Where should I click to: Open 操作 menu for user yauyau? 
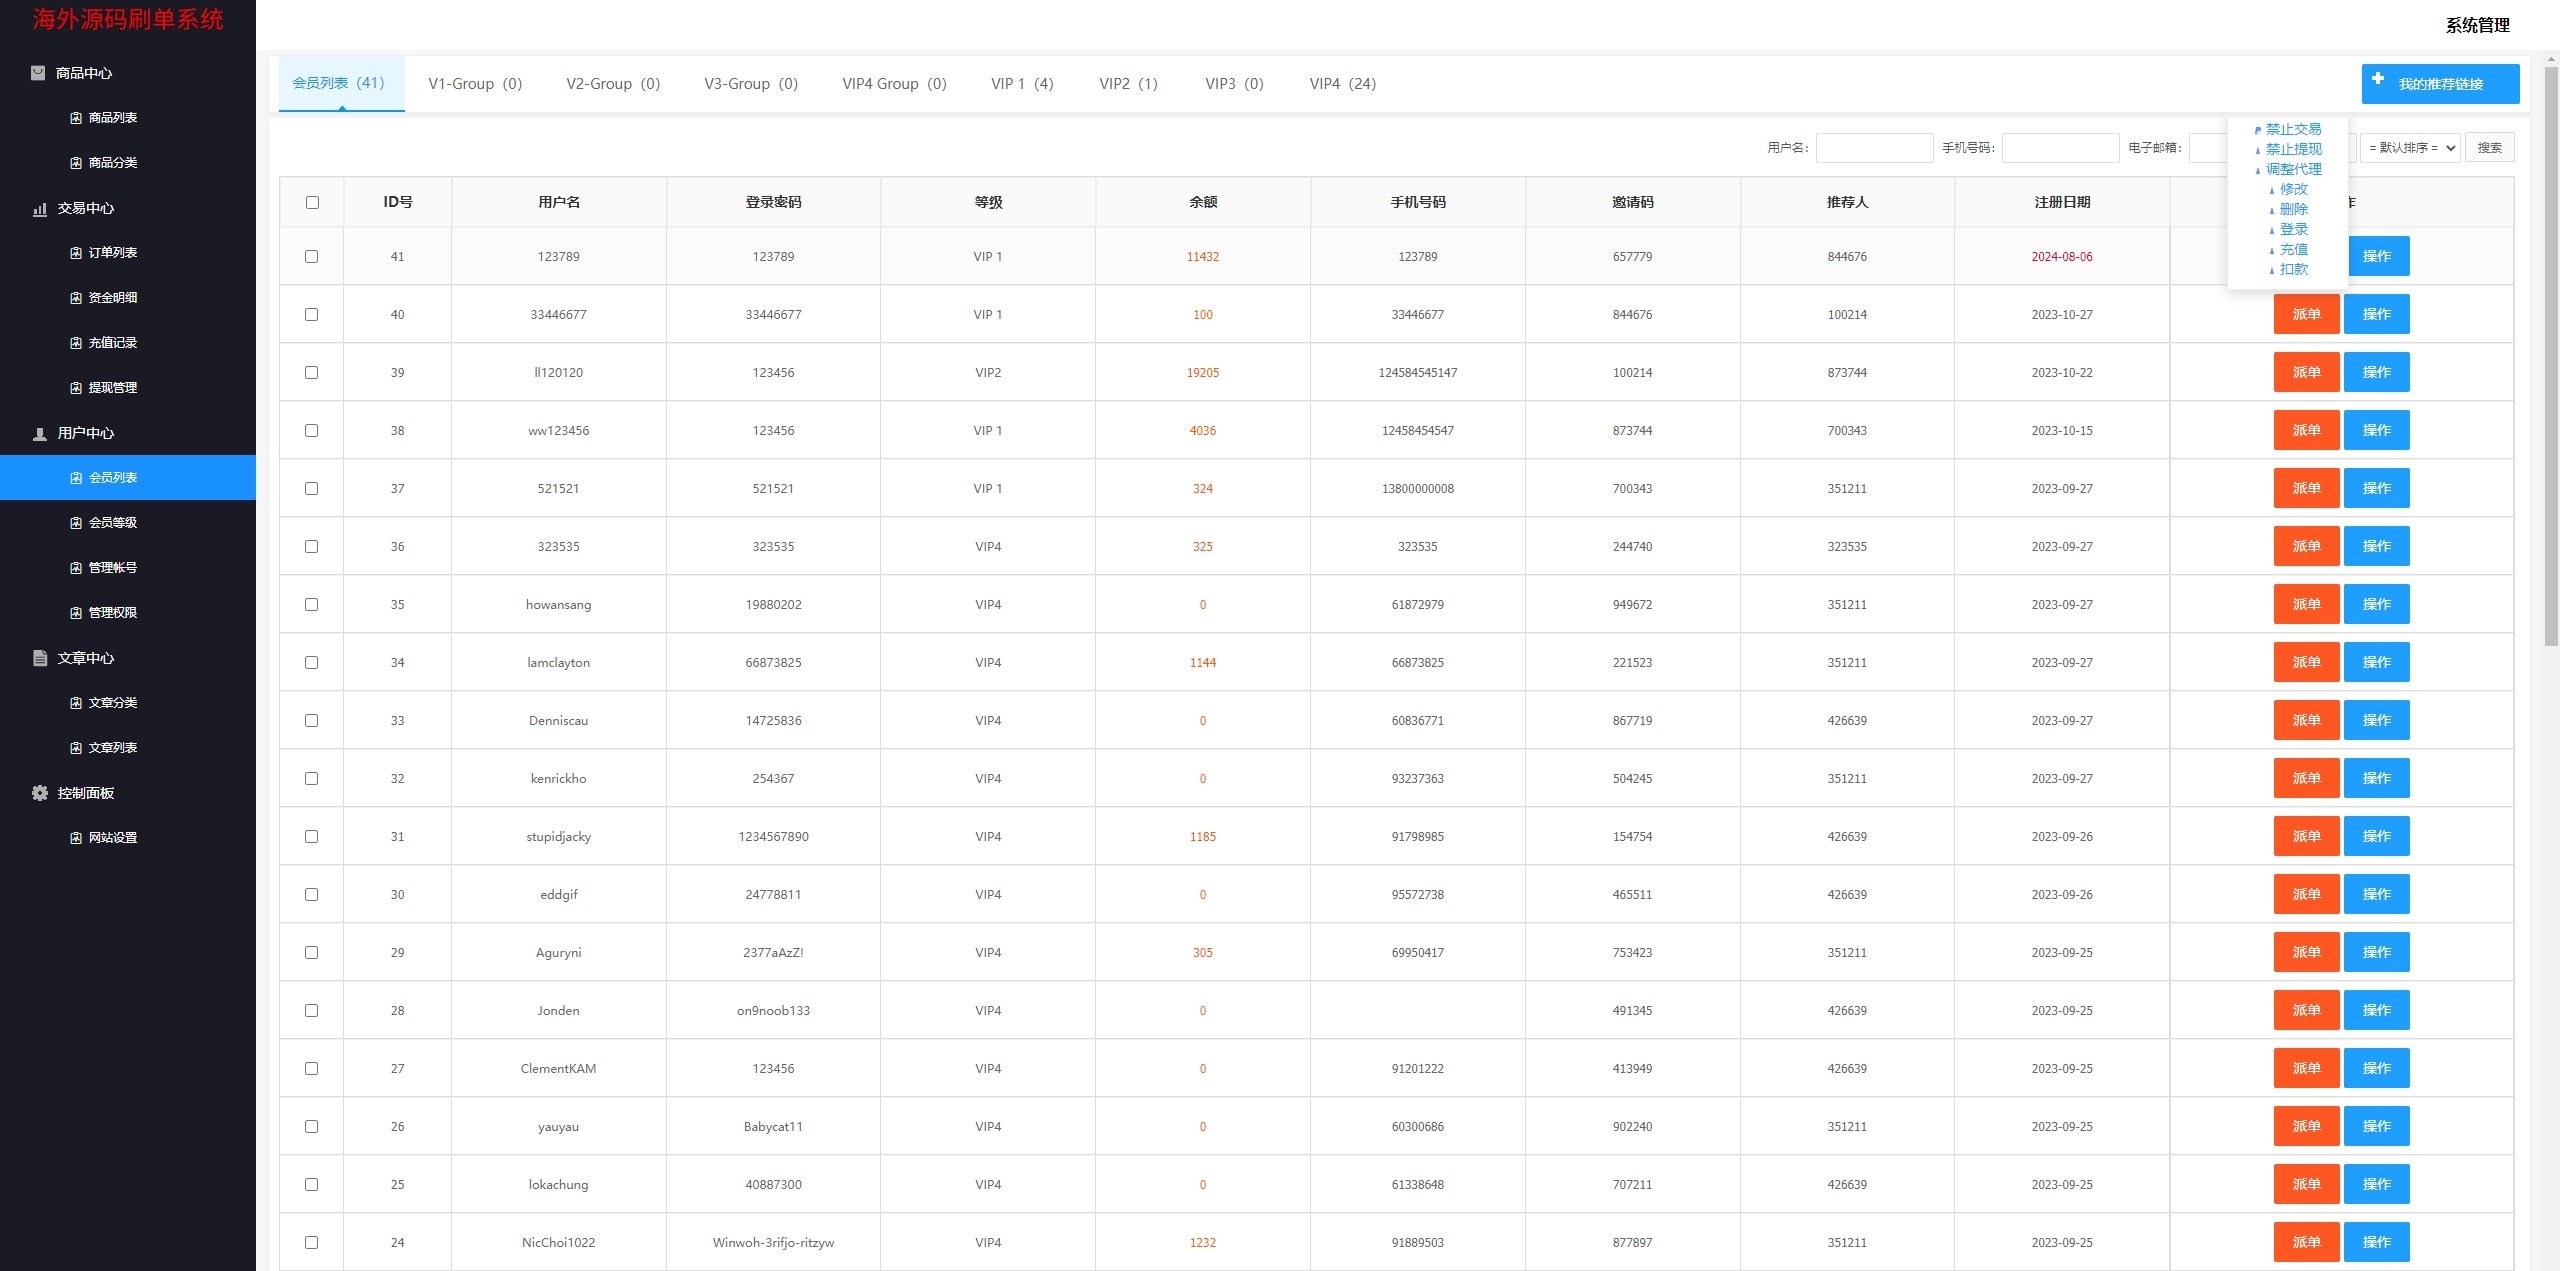[x=2376, y=1126]
